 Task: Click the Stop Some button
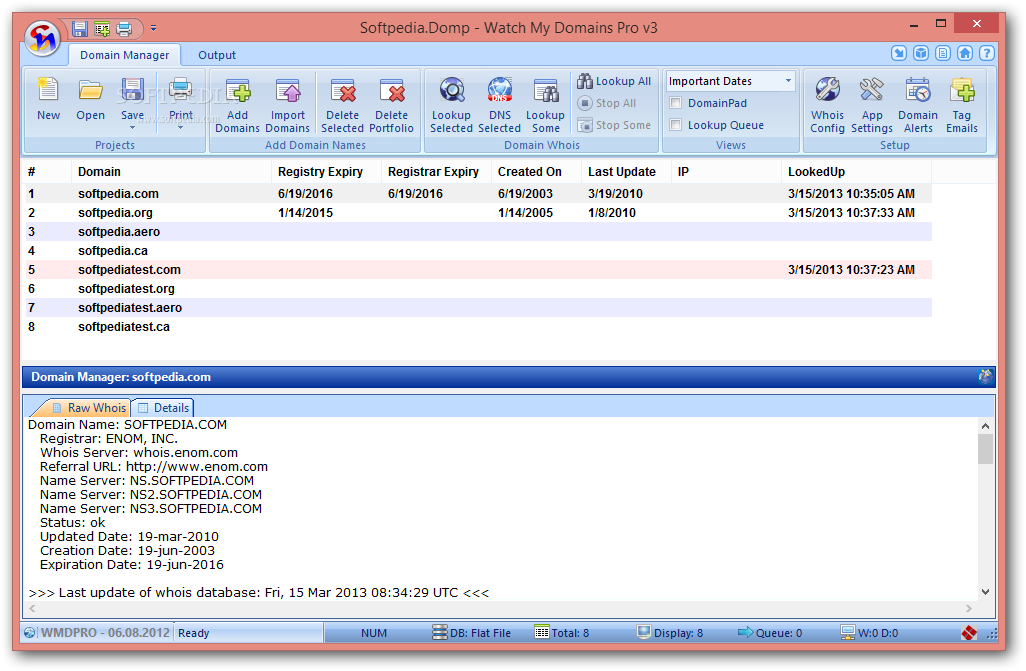point(614,125)
